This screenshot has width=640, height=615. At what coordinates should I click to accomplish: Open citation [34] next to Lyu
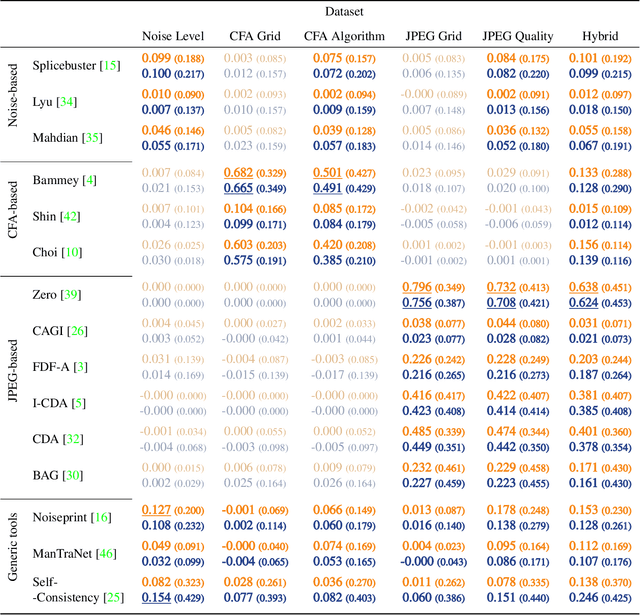point(67,102)
